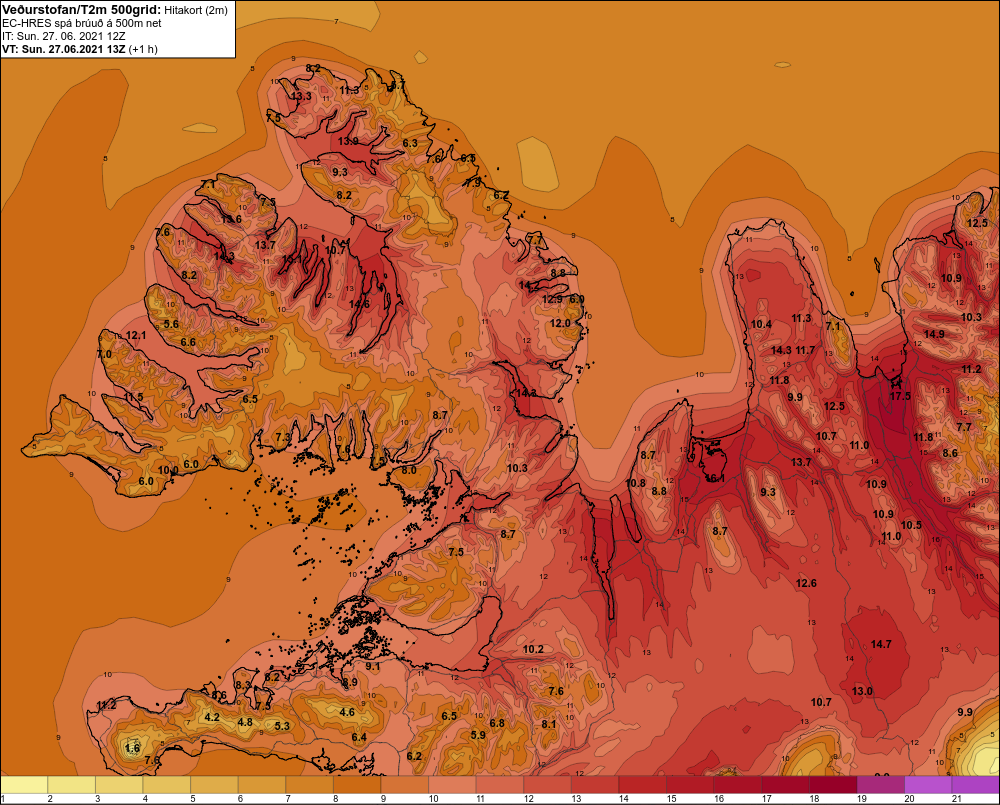Select the 13.0 station temperature

click(x=862, y=691)
